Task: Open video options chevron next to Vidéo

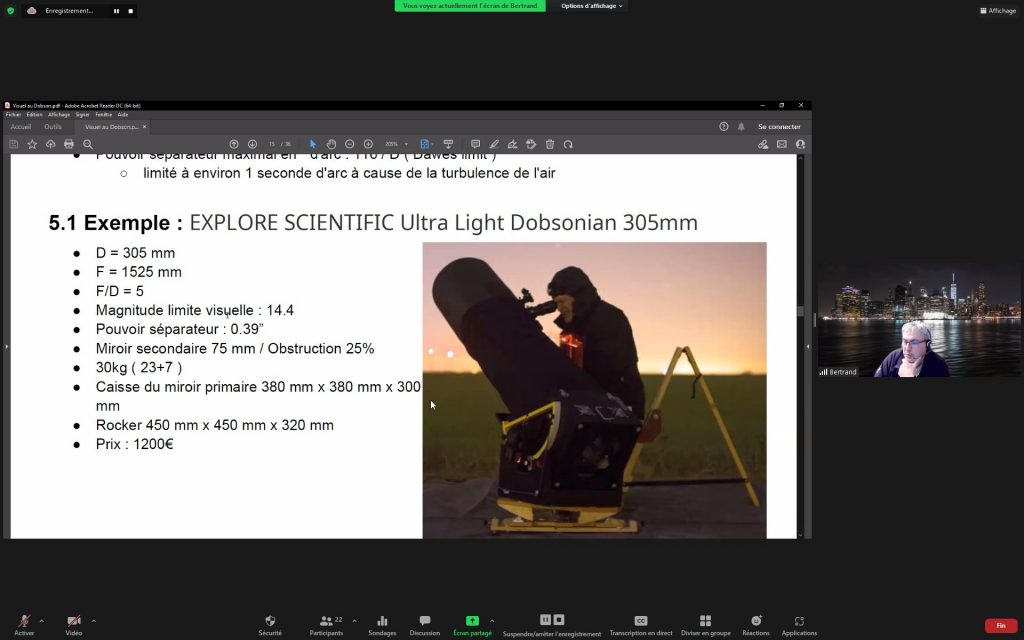Action: click(x=93, y=620)
